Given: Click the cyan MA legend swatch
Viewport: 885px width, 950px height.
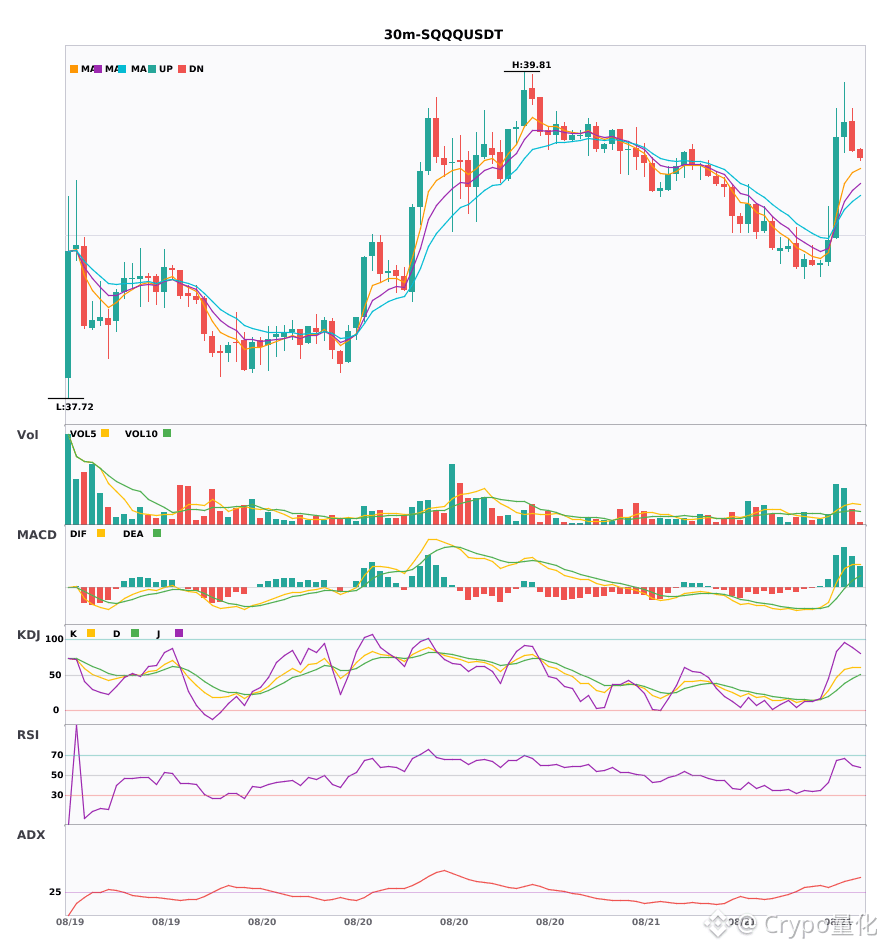Looking at the screenshot, I should coord(122,69).
